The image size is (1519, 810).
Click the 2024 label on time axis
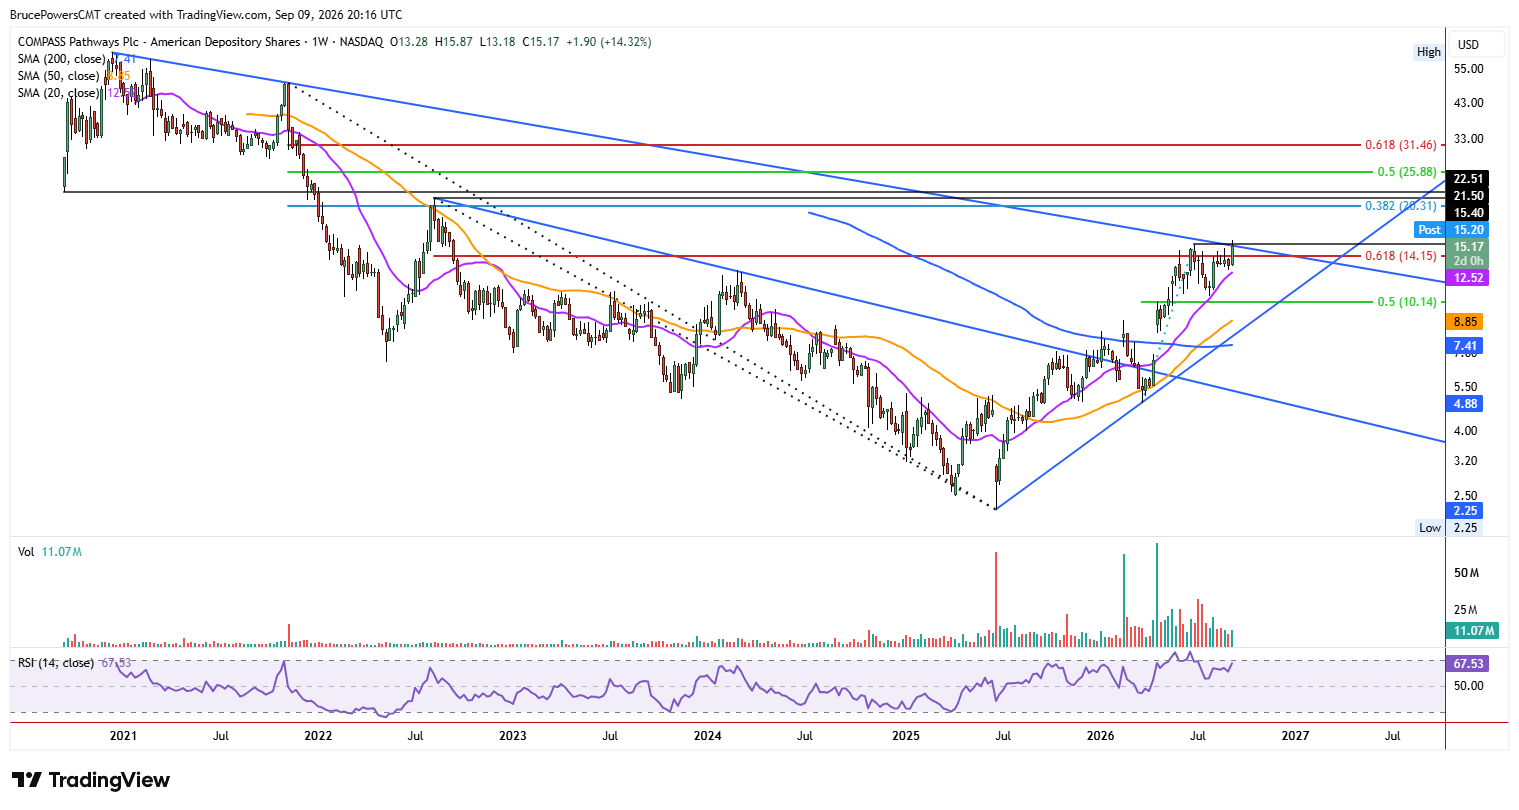[708, 736]
